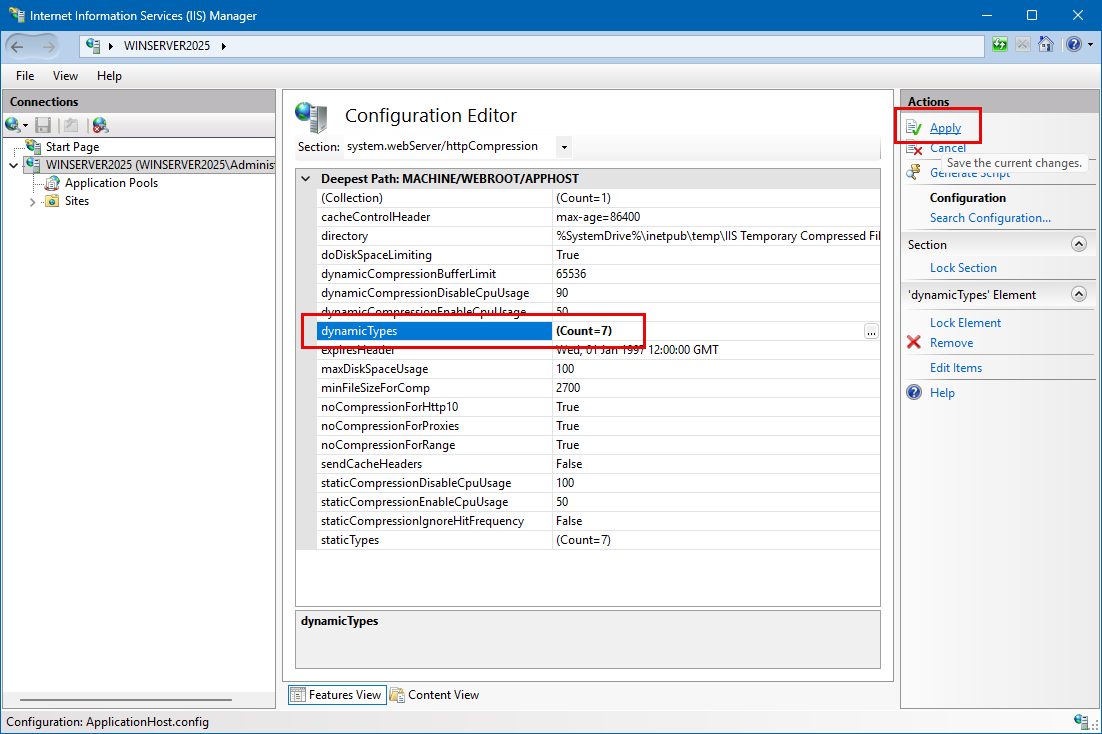Open the File menu
The width and height of the screenshot is (1102, 734).
(25, 76)
